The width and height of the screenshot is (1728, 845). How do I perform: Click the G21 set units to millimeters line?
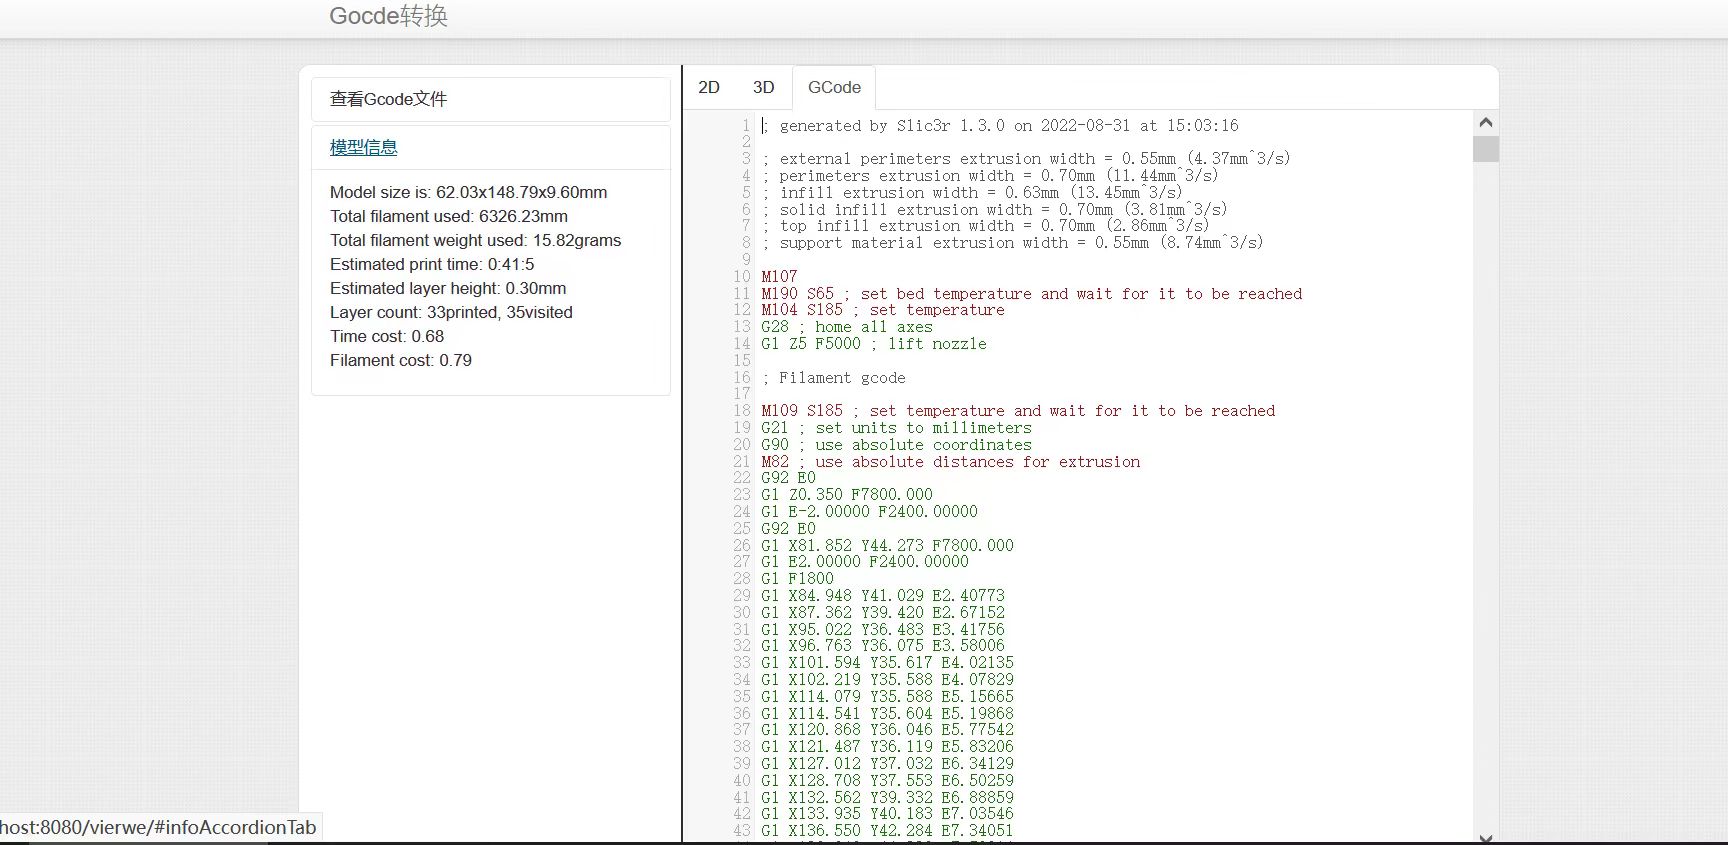896,428
